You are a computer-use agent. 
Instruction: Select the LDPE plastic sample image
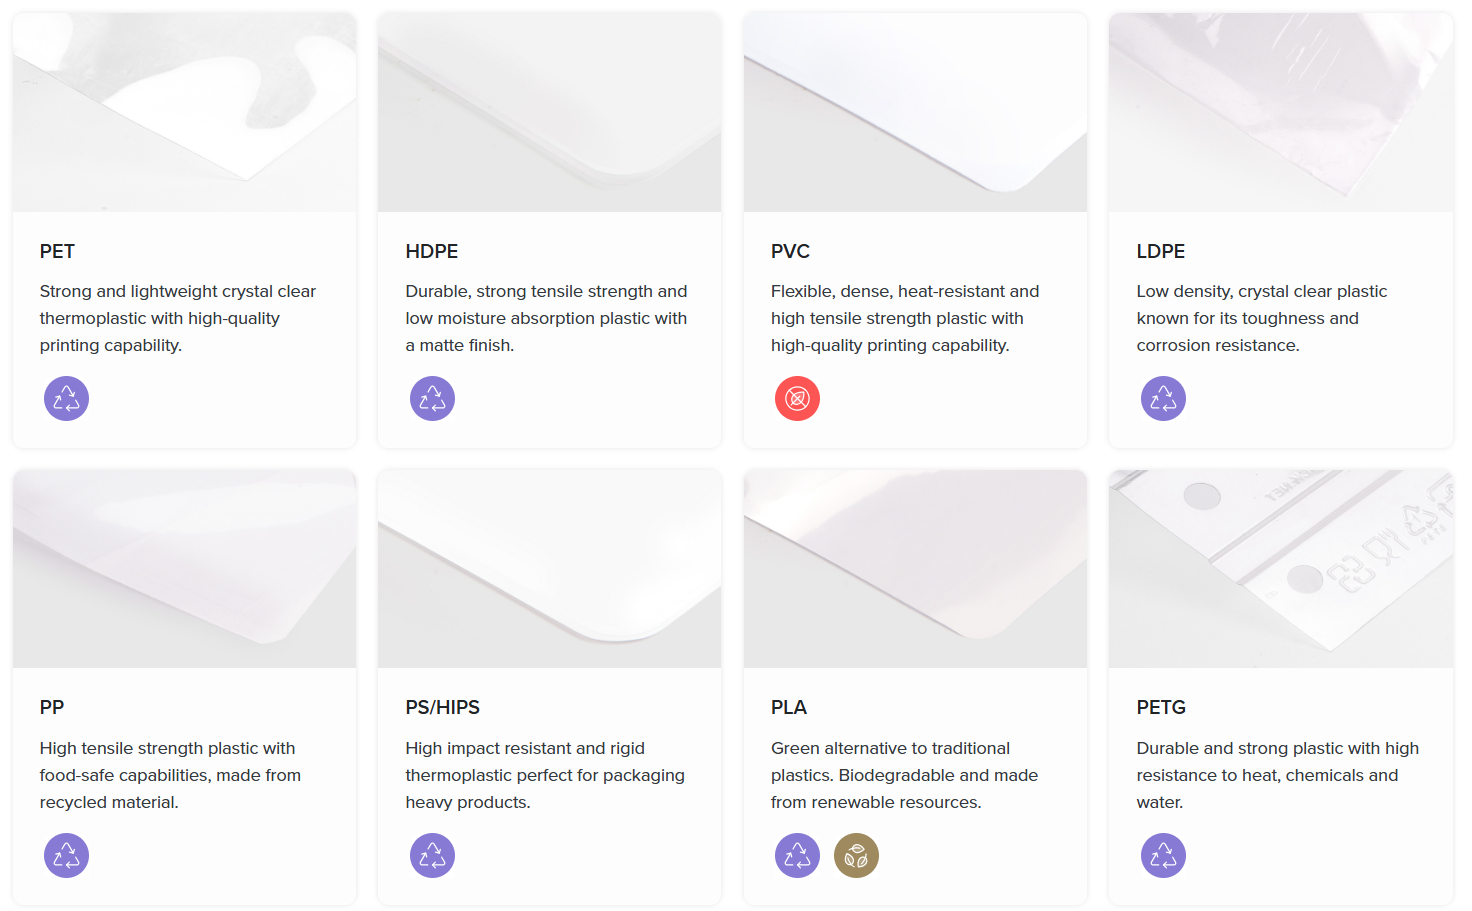click(1281, 112)
